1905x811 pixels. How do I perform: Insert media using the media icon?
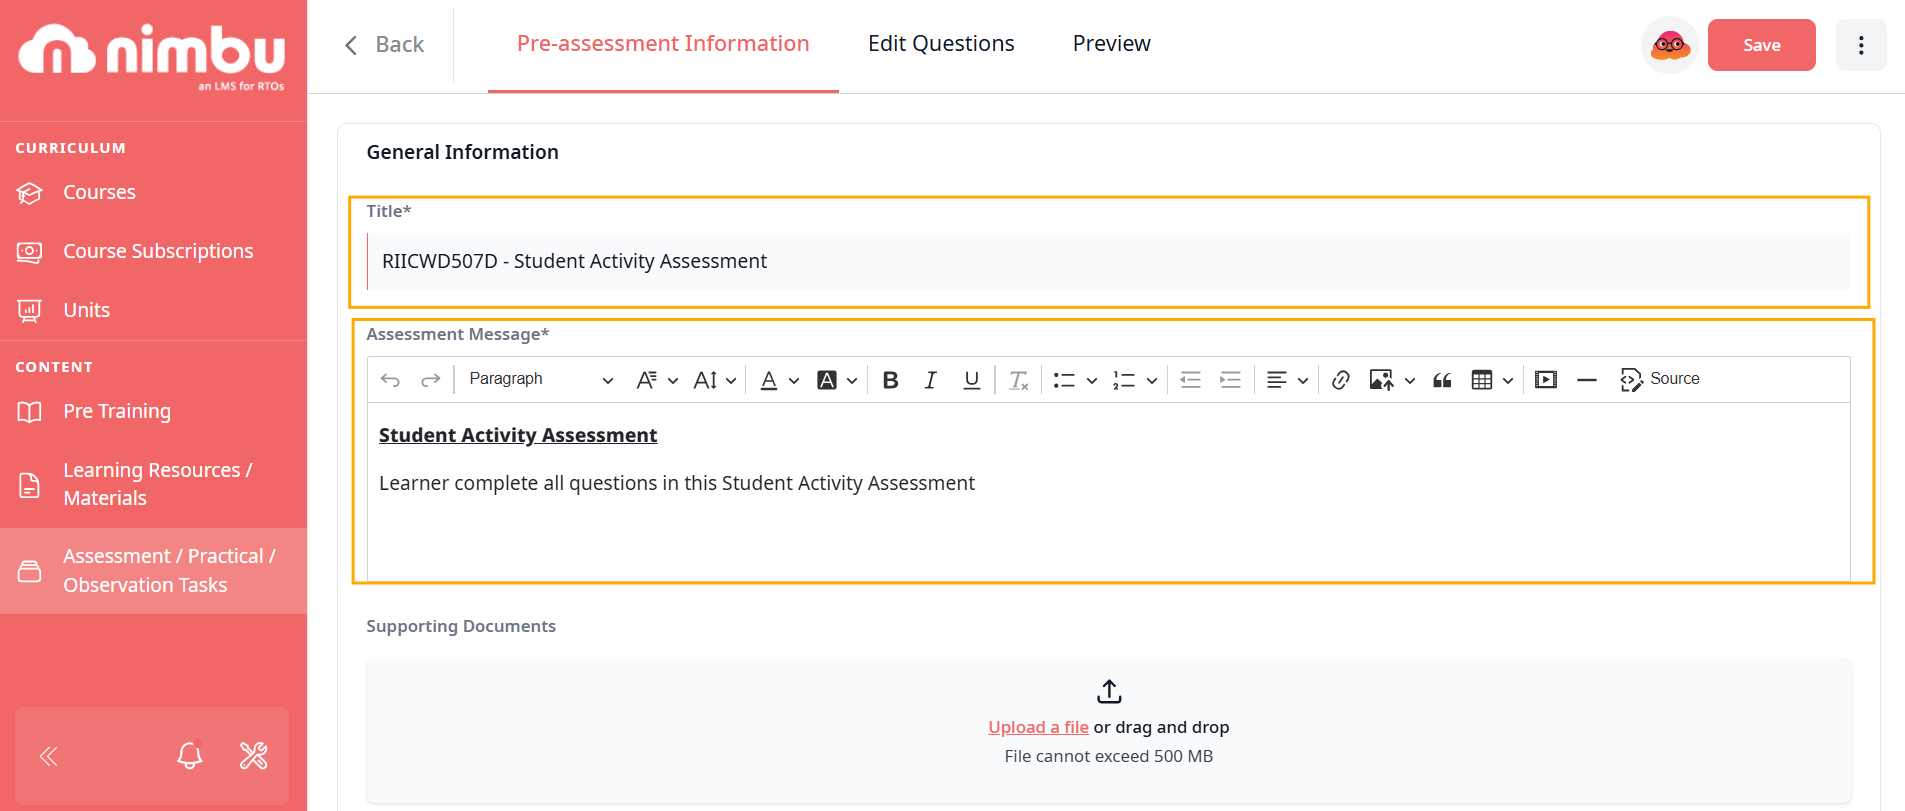coord(1546,380)
